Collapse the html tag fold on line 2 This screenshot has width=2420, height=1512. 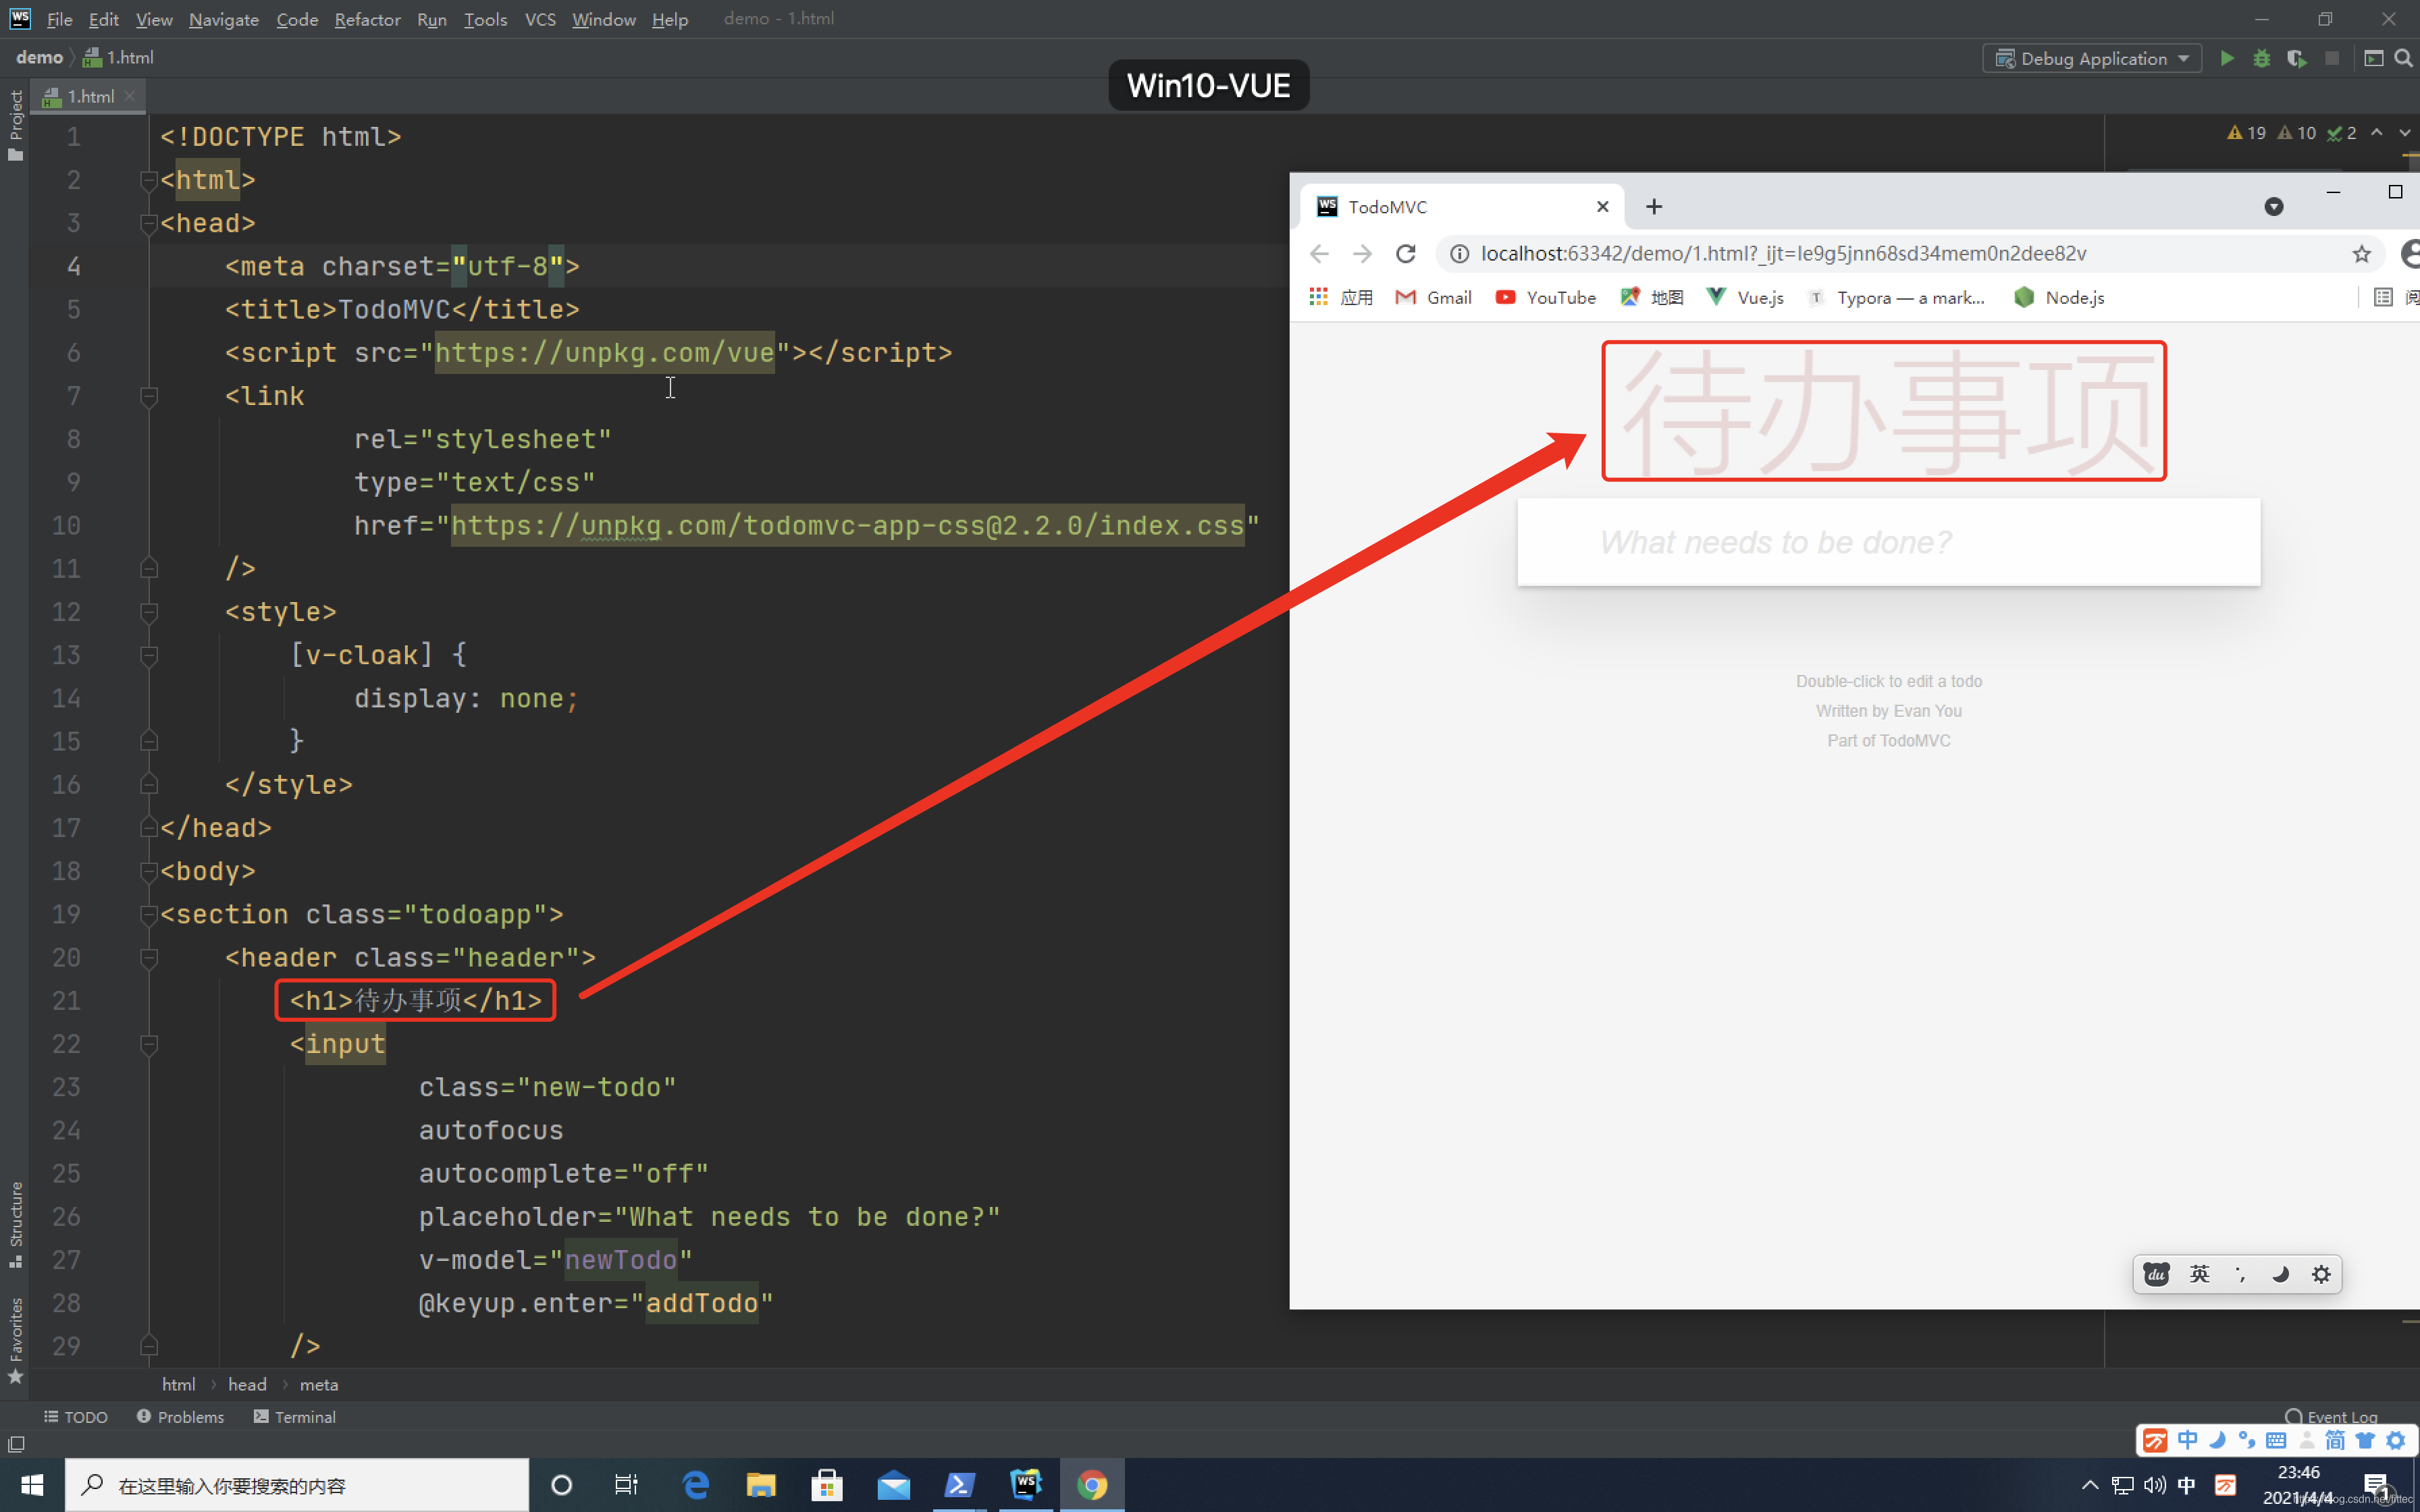[x=149, y=180]
